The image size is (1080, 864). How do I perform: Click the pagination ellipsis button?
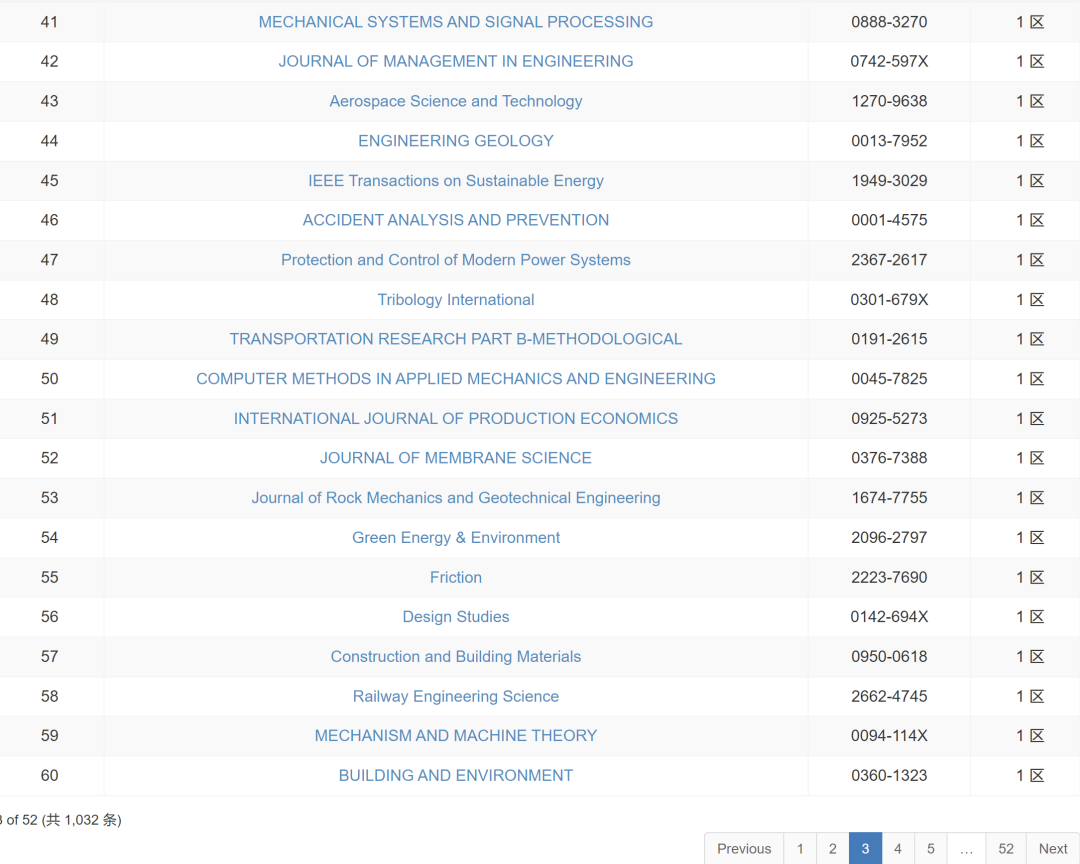[x=966, y=849]
